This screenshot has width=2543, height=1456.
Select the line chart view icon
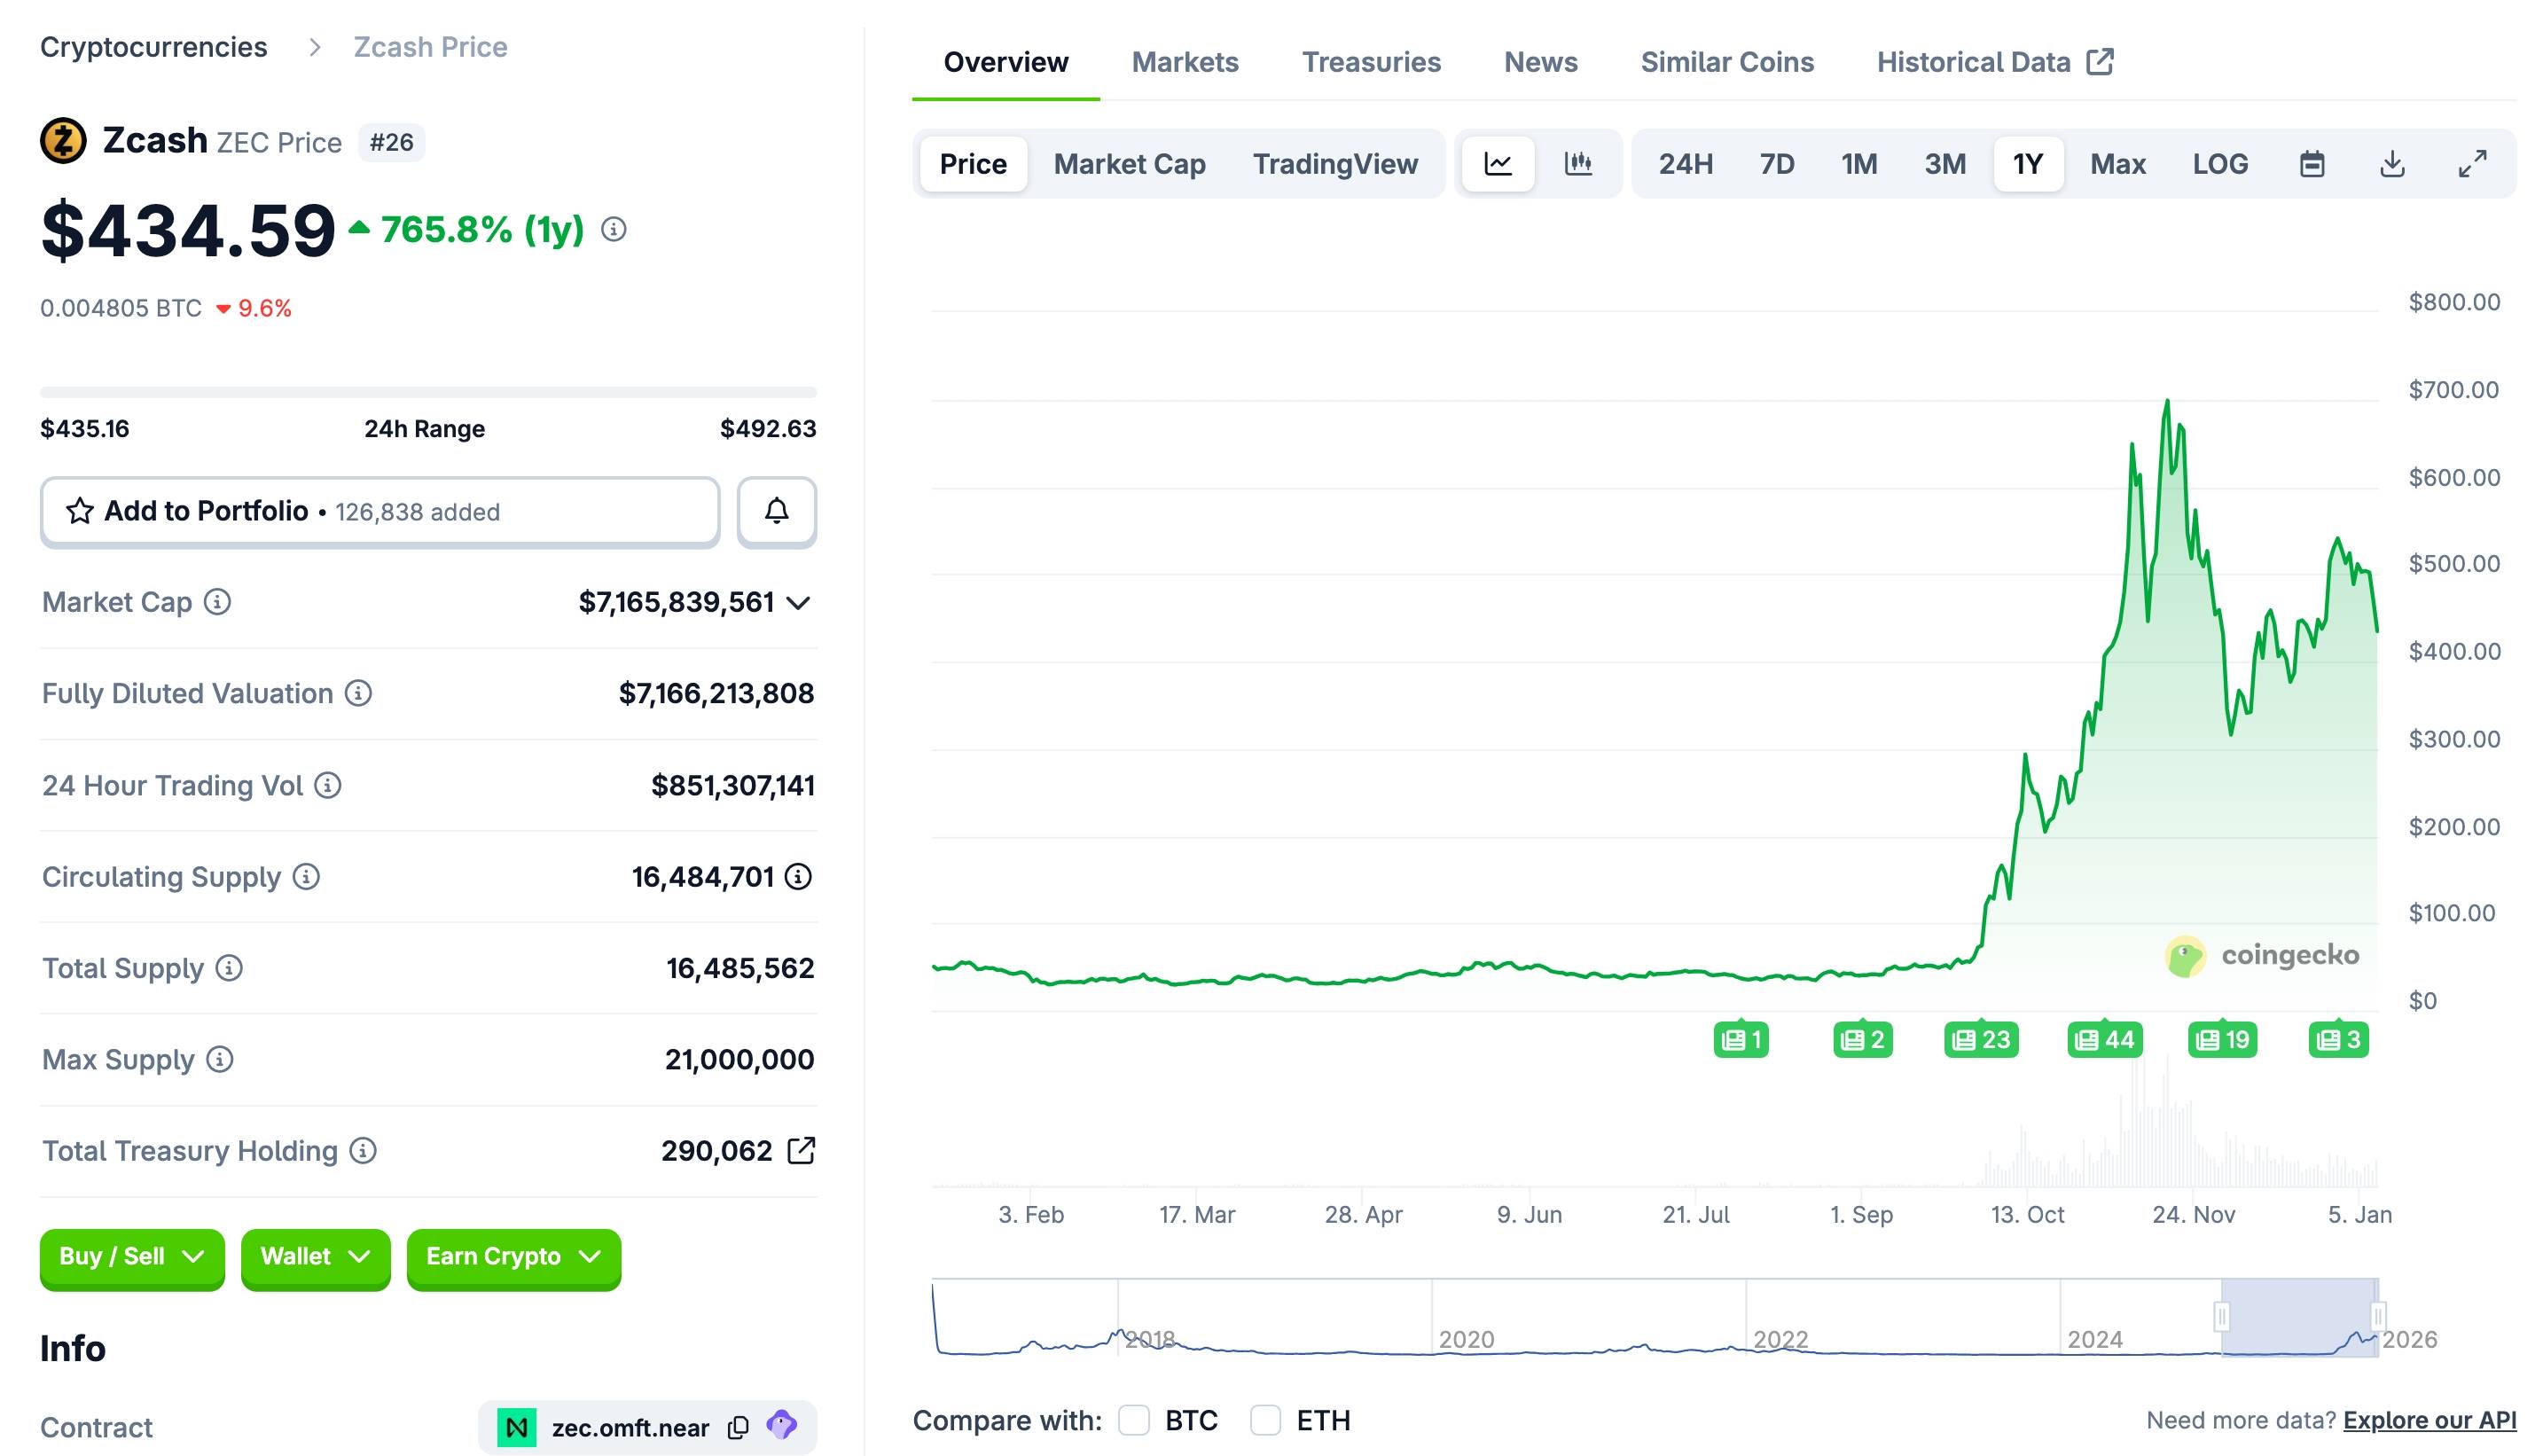click(x=1497, y=163)
